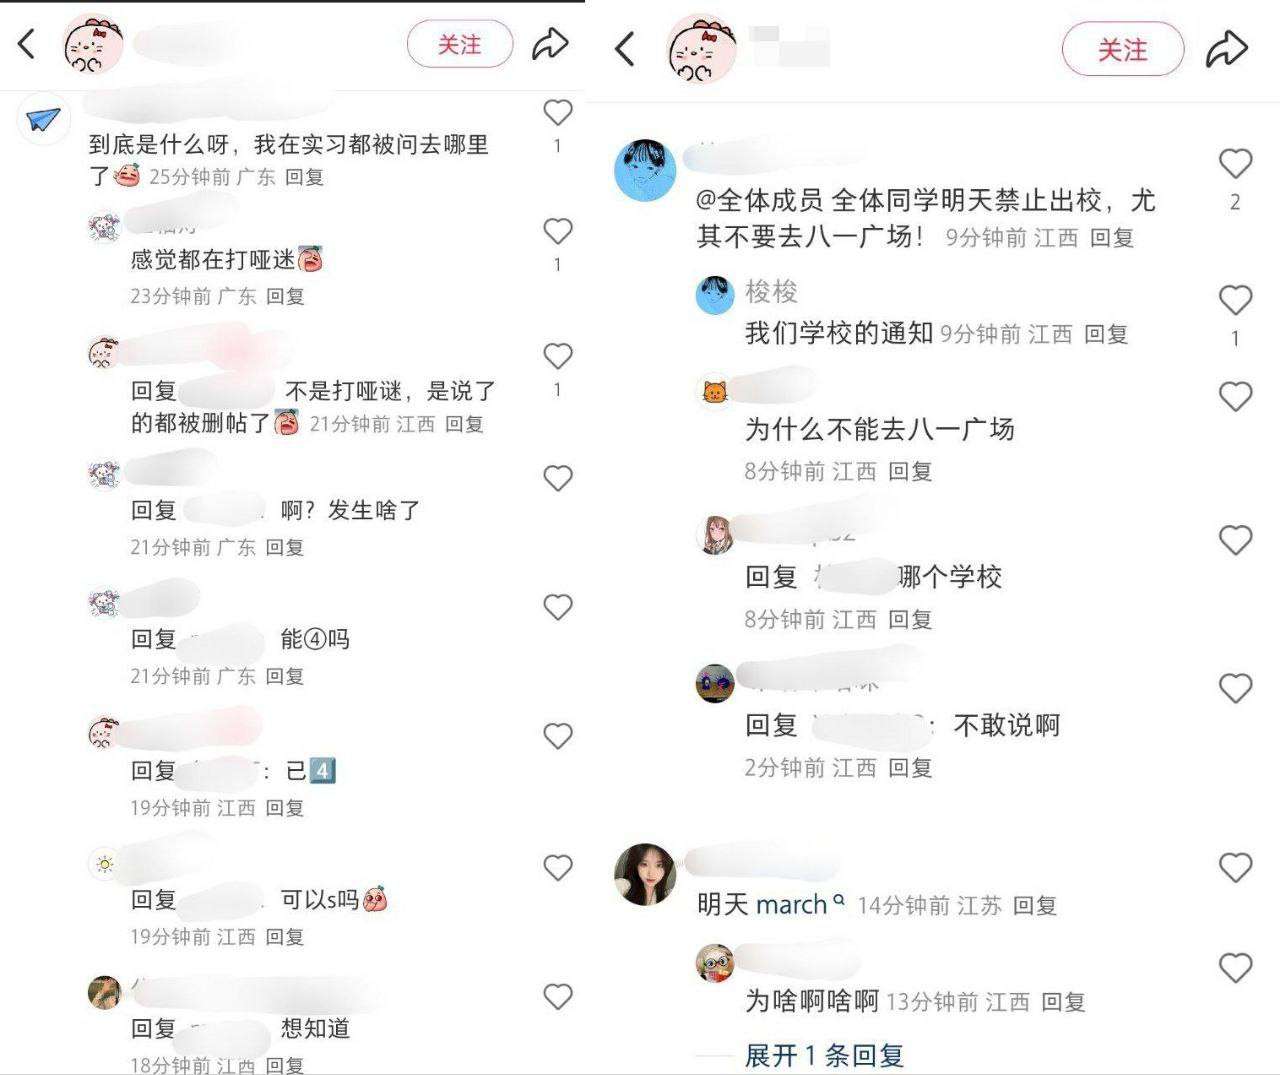Like the comment 感觉都在打哑迷
The height and width of the screenshot is (1075, 1280).
(557, 232)
